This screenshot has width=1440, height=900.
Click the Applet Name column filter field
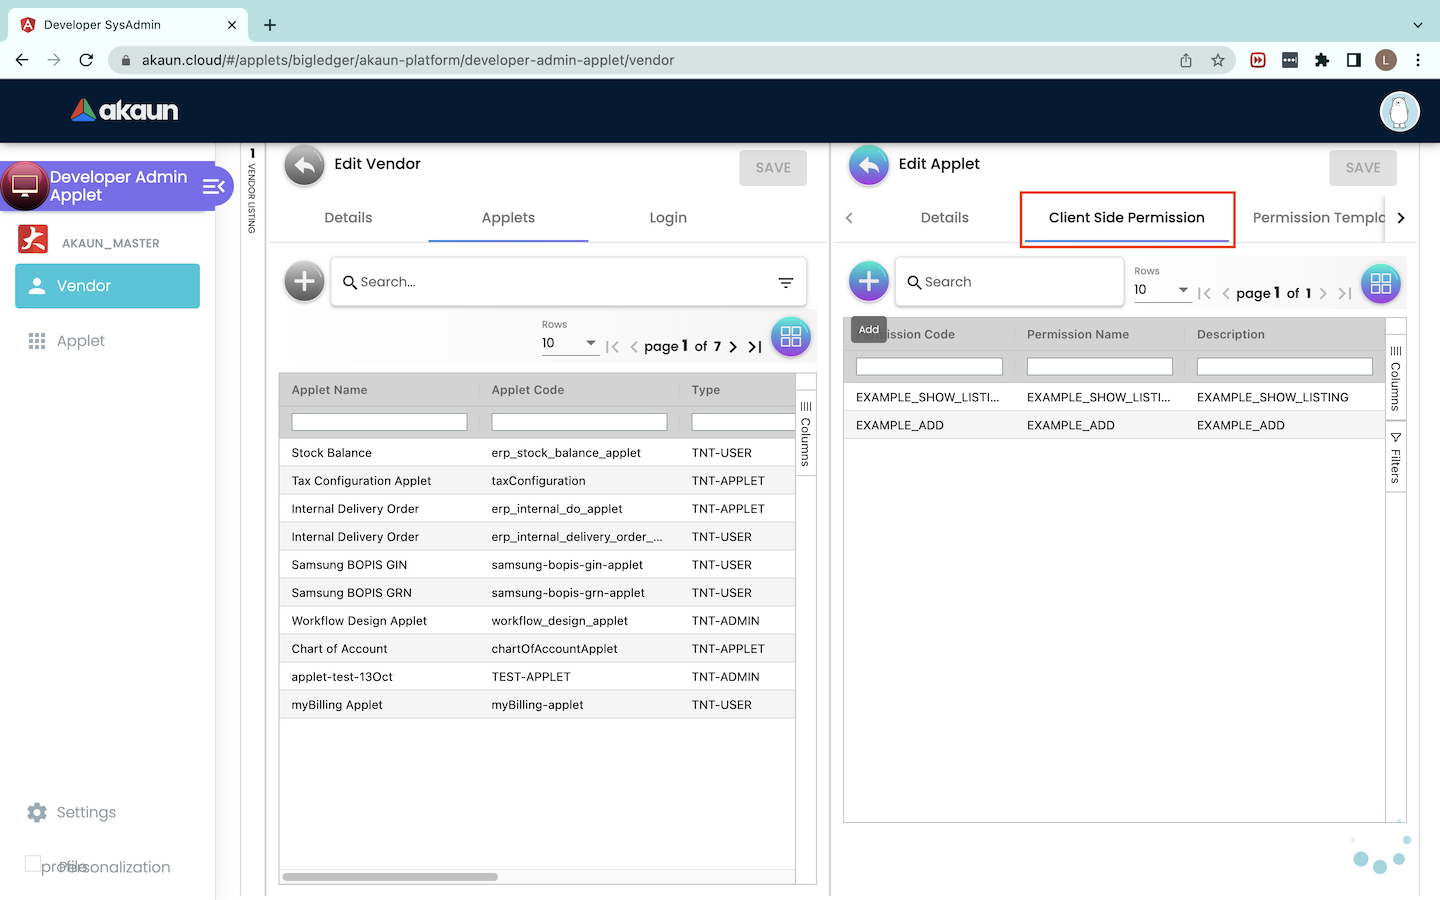coord(379,422)
